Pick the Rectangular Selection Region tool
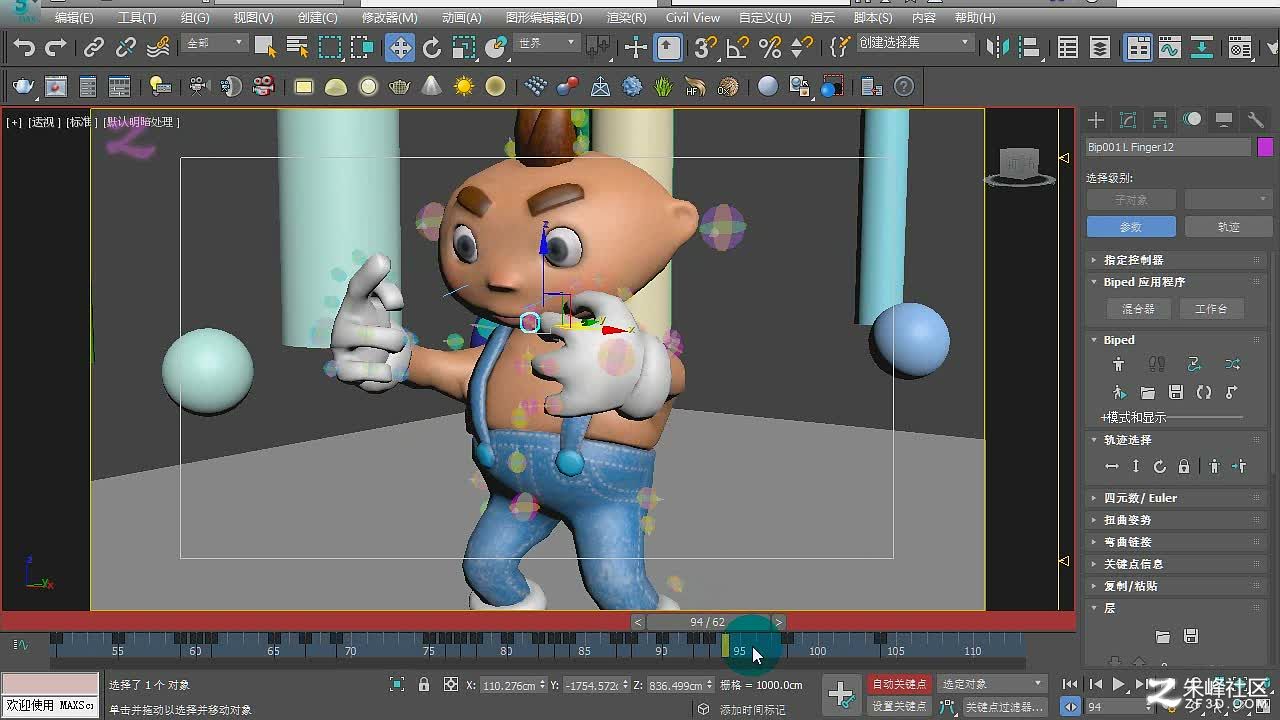1280x720 pixels. 330,47
